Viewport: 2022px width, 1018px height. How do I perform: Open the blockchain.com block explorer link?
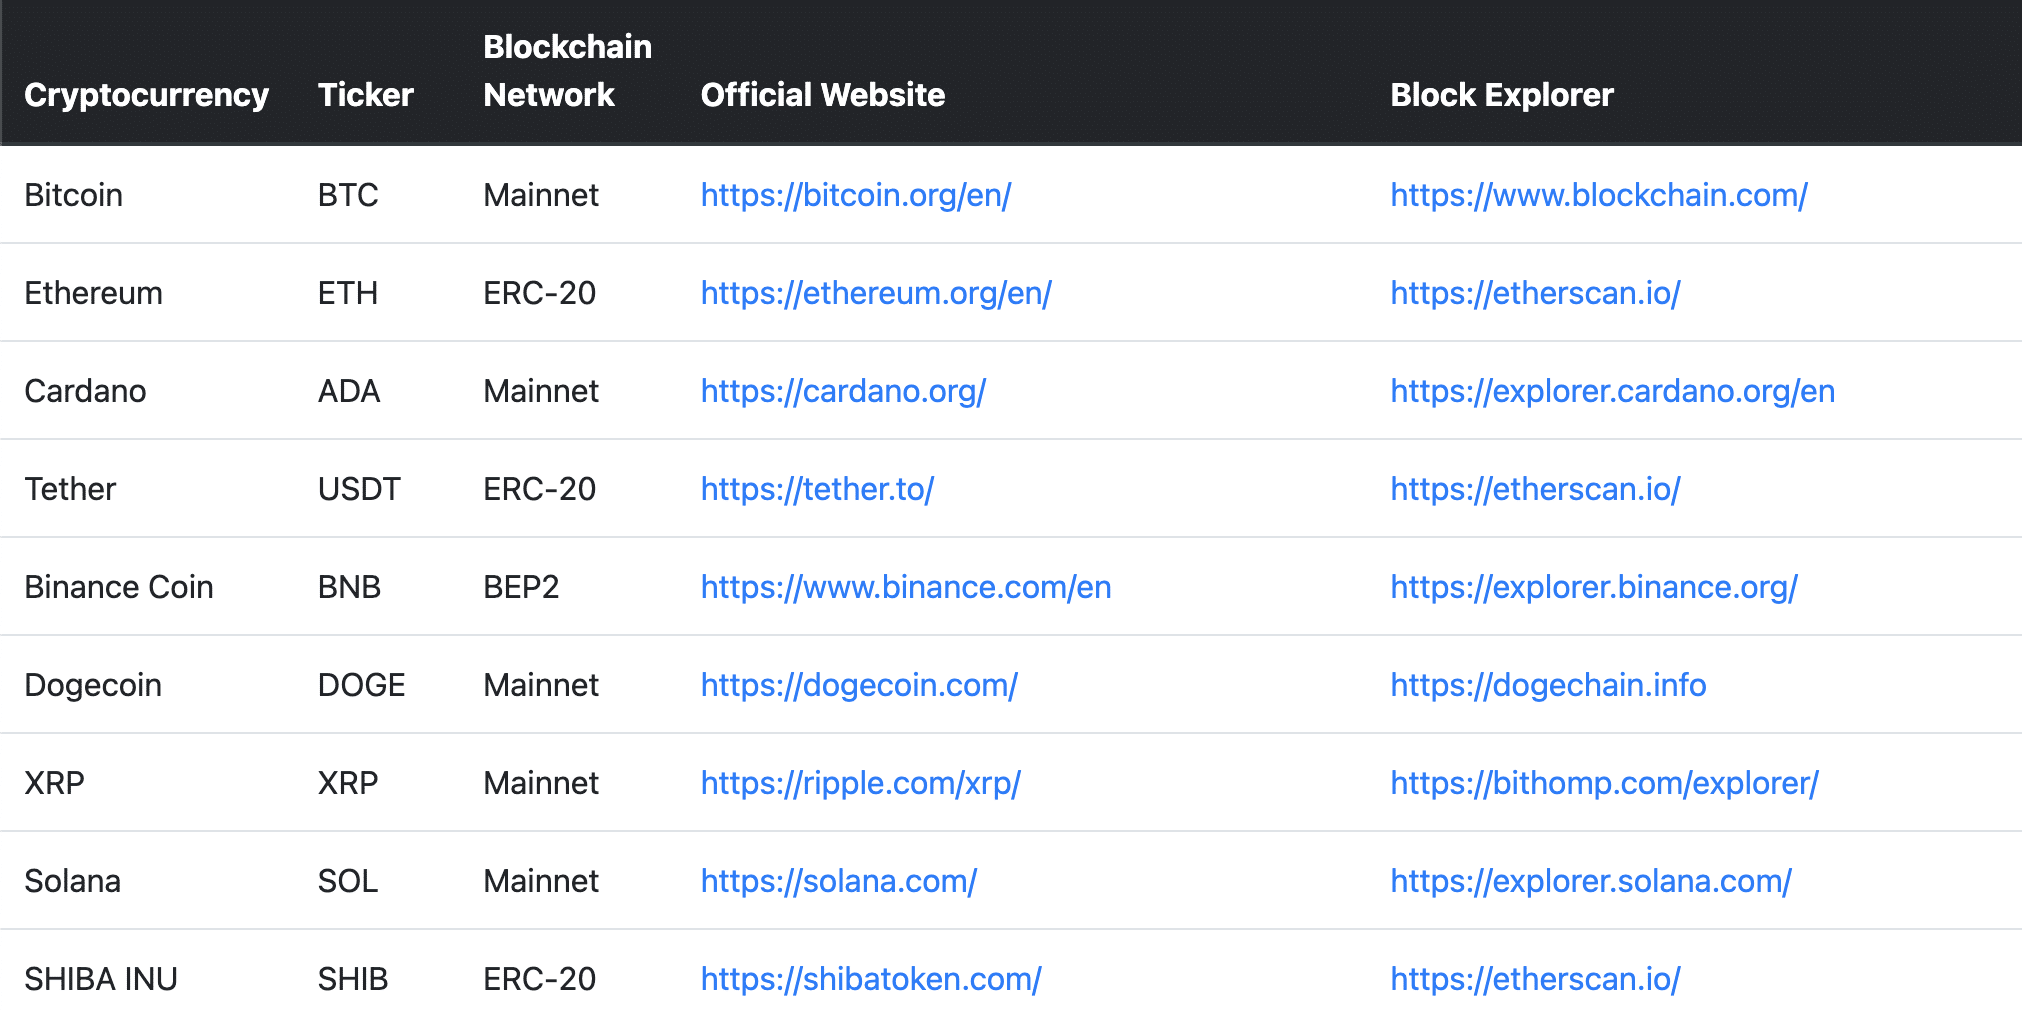[x=1599, y=195]
